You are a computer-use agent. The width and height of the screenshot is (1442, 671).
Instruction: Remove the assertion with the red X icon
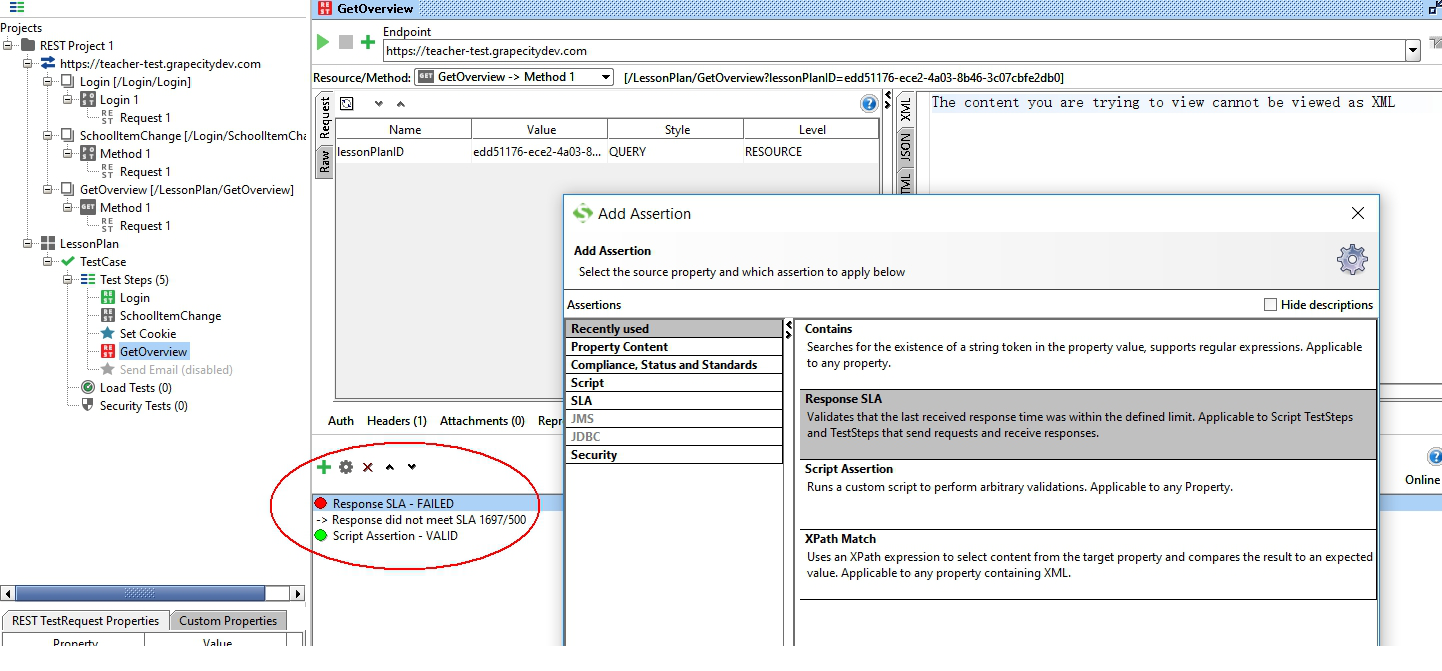(x=368, y=467)
